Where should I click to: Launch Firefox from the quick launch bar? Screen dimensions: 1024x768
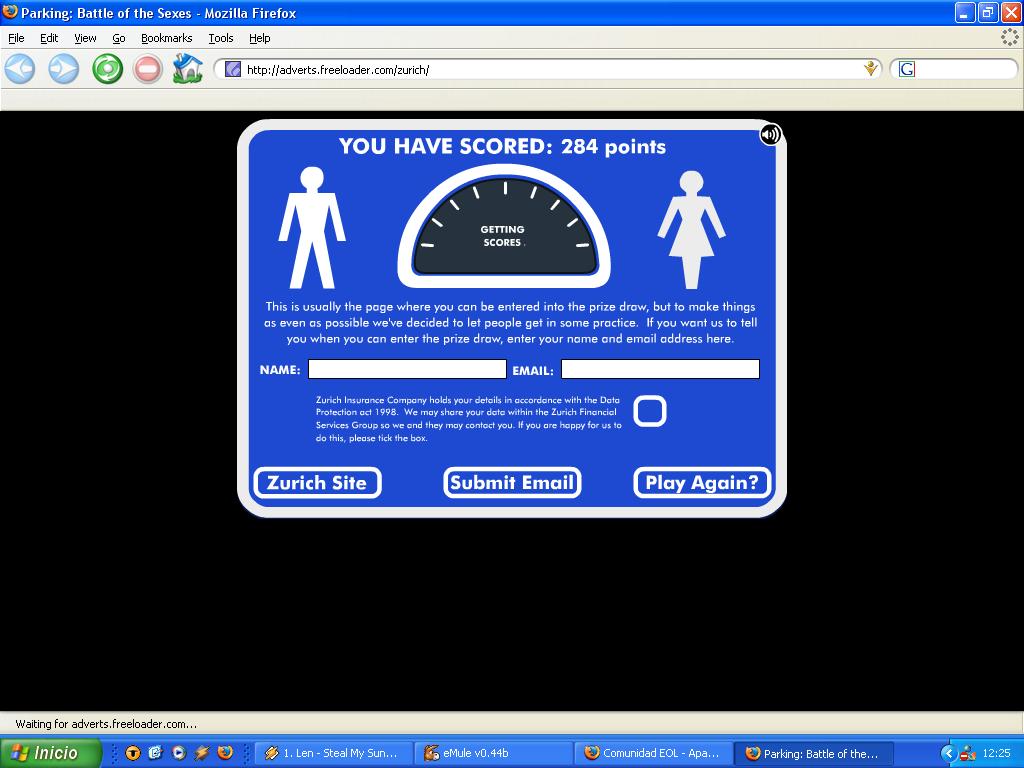225,753
